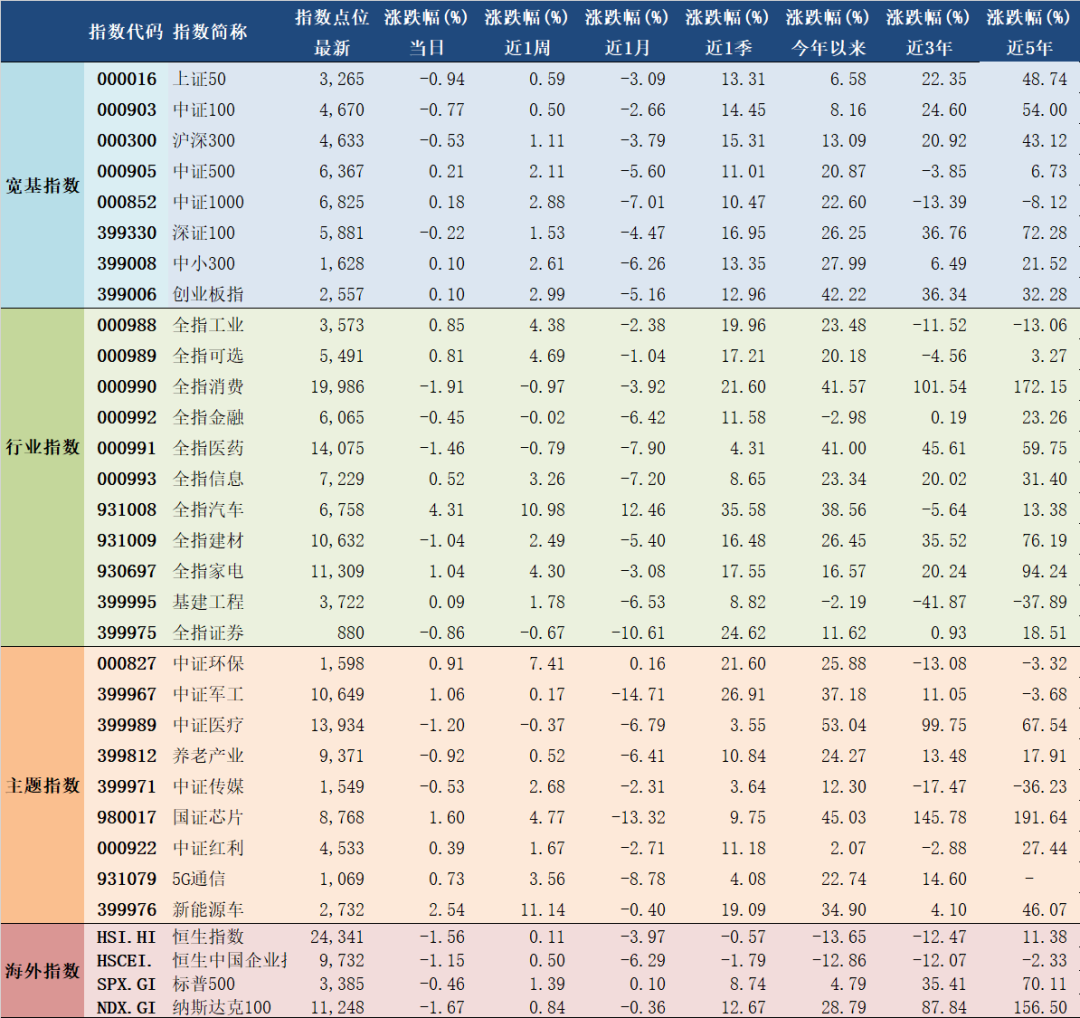Select 纳斯达克100 five-year change 156.50
Viewport: 1080px width, 1018px height.
point(1040,1008)
